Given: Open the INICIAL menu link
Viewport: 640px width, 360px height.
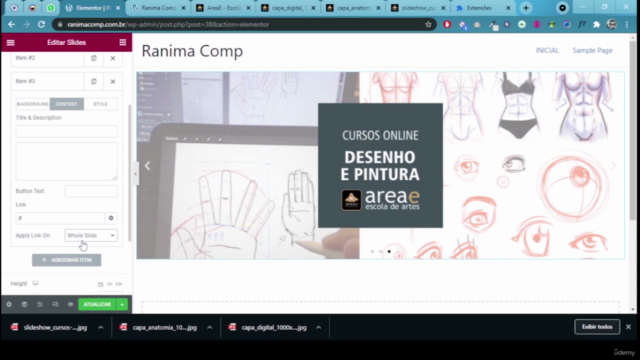Looking at the screenshot, I should [547, 50].
